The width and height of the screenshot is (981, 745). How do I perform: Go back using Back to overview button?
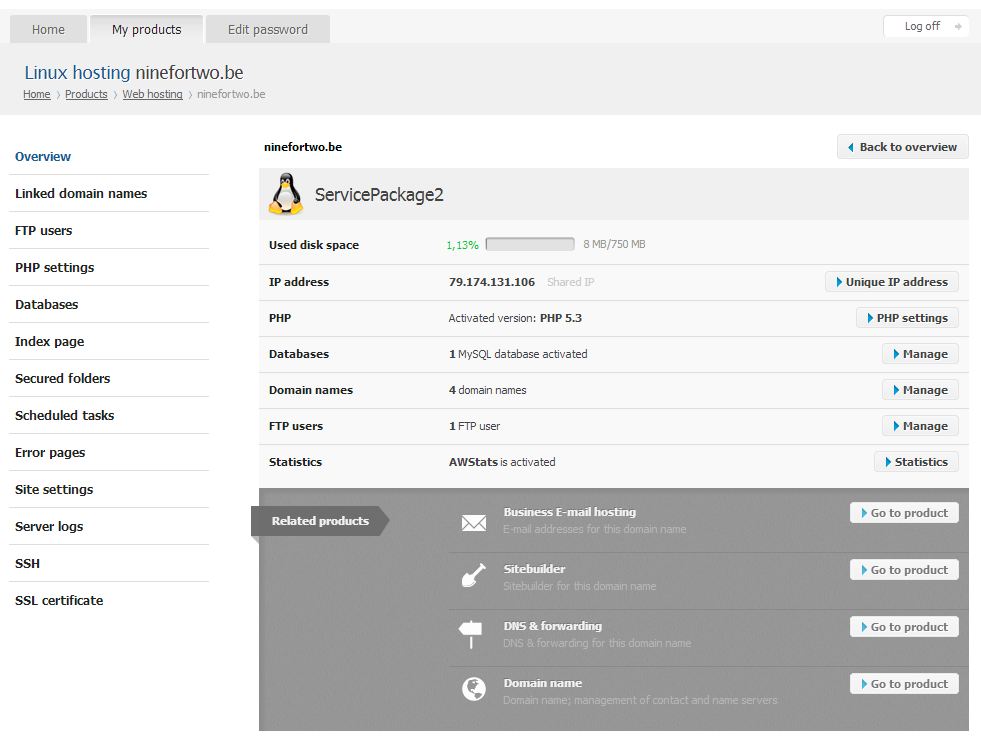tap(902, 146)
